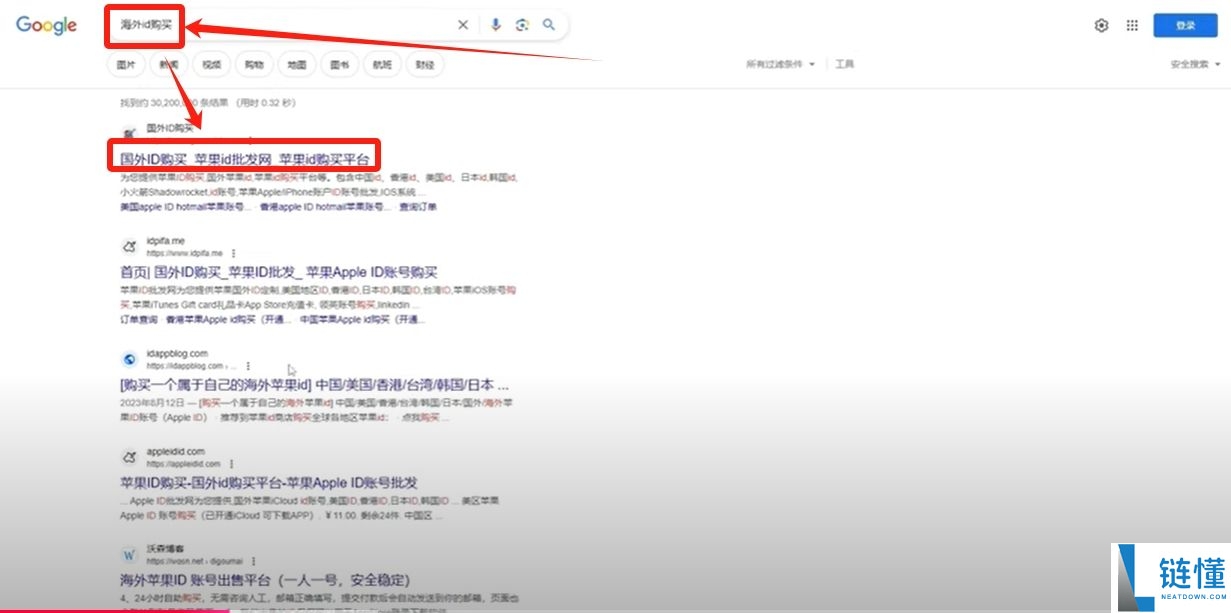Screen dimensions: 1231x613
Task: Open the 查询订单 sitelink
Action: (418, 207)
